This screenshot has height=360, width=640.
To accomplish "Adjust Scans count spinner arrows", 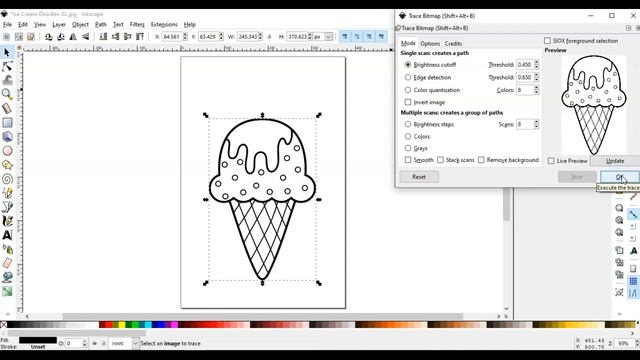I will tap(536, 124).
